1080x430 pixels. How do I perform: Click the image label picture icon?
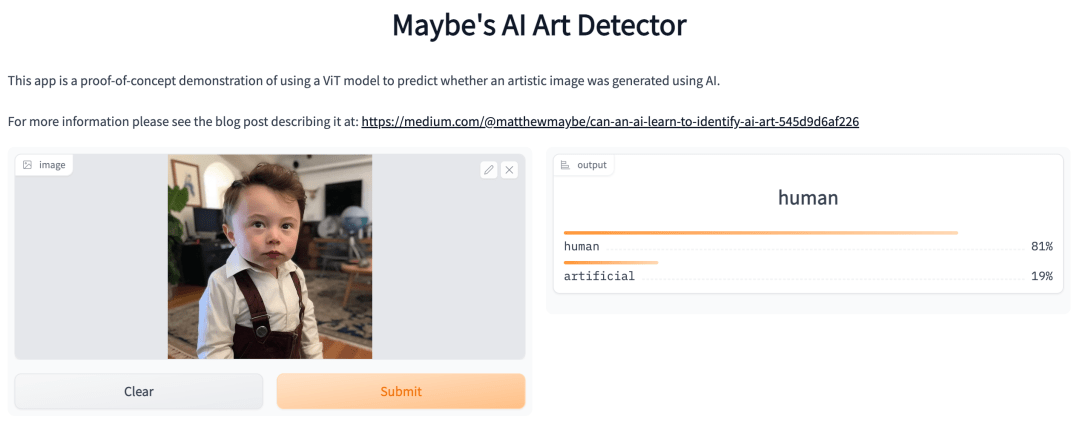[28, 165]
